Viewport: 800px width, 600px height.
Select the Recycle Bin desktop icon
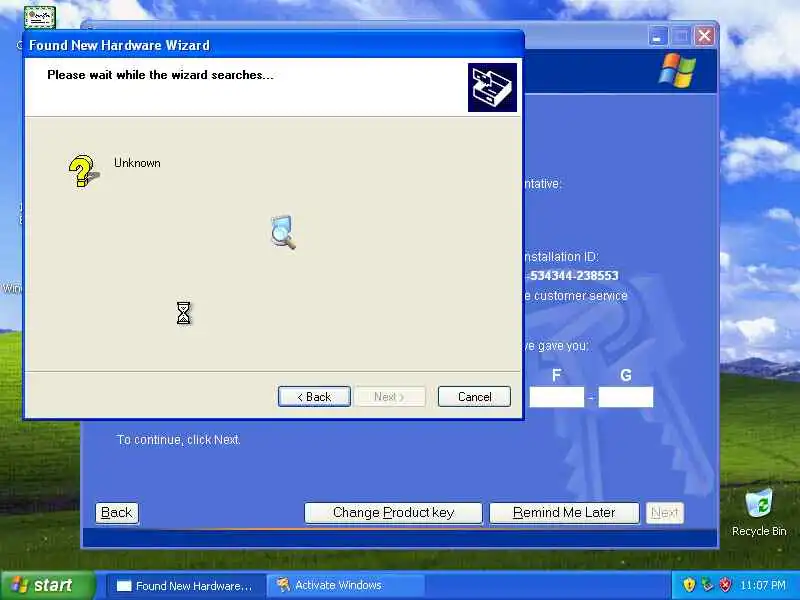pos(759,512)
